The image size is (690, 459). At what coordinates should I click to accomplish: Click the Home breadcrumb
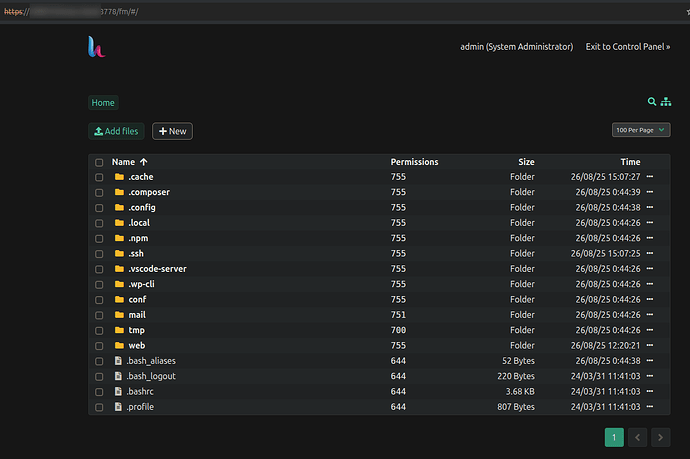[103, 103]
